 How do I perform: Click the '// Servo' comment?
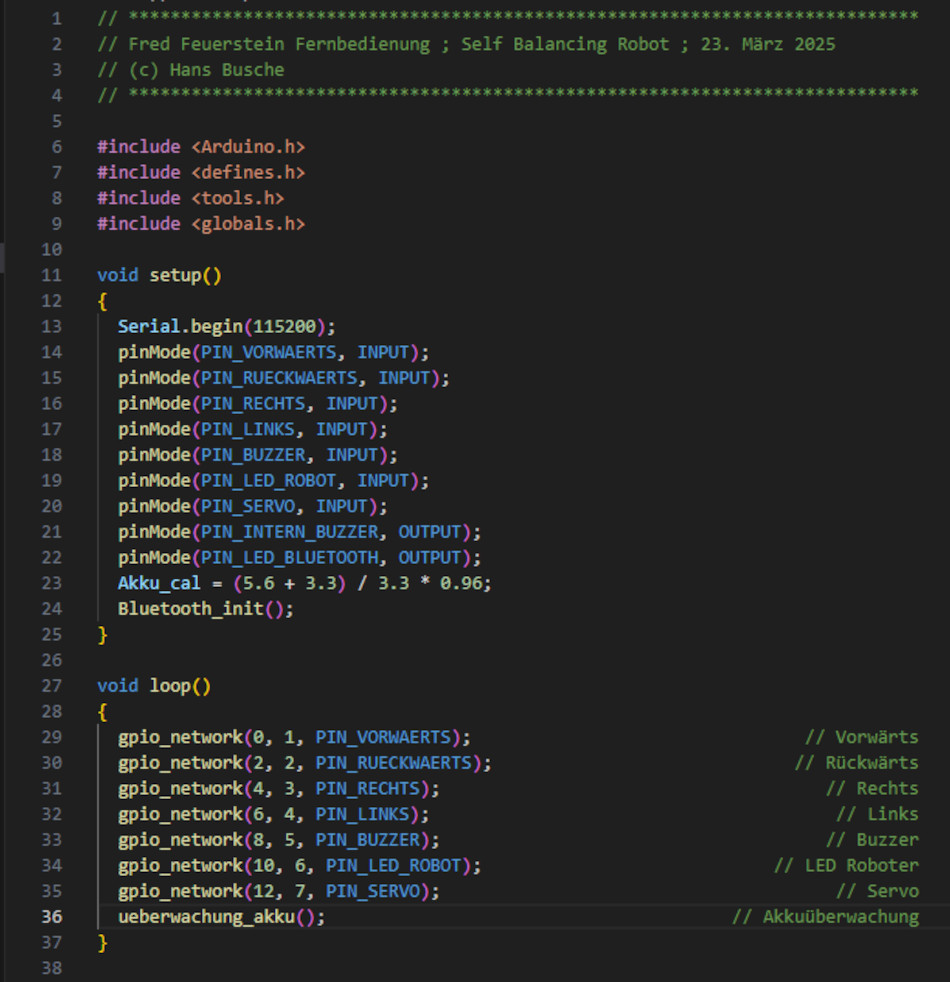pyautogui.click(x=877, y=891)
